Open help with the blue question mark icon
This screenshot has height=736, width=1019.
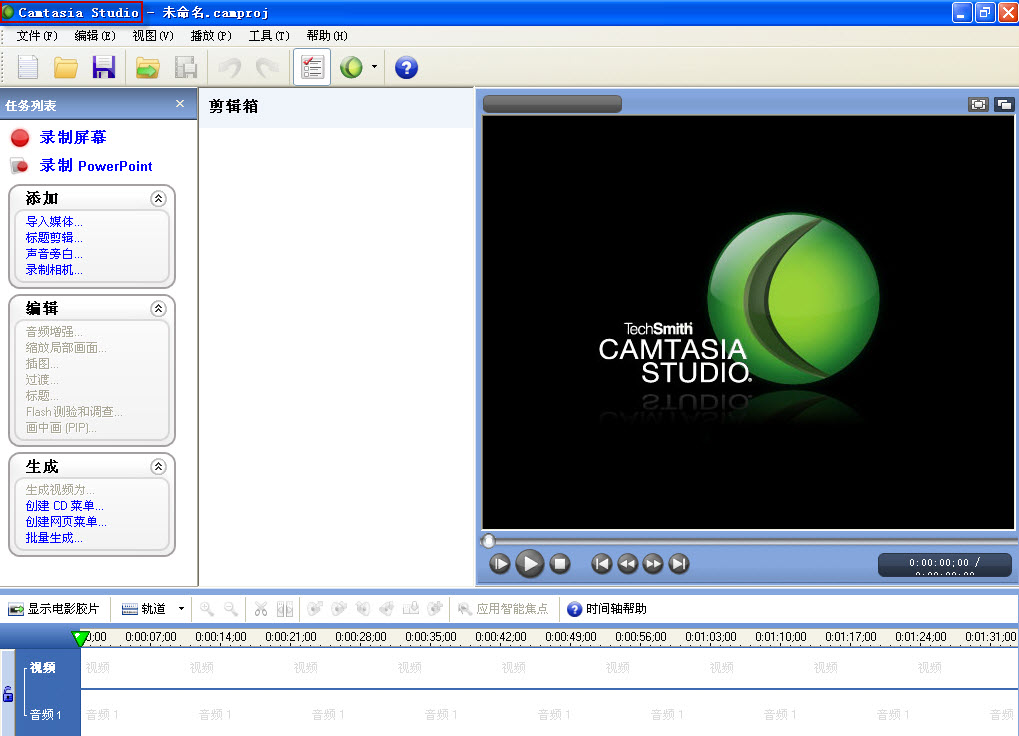coord(406,67)
